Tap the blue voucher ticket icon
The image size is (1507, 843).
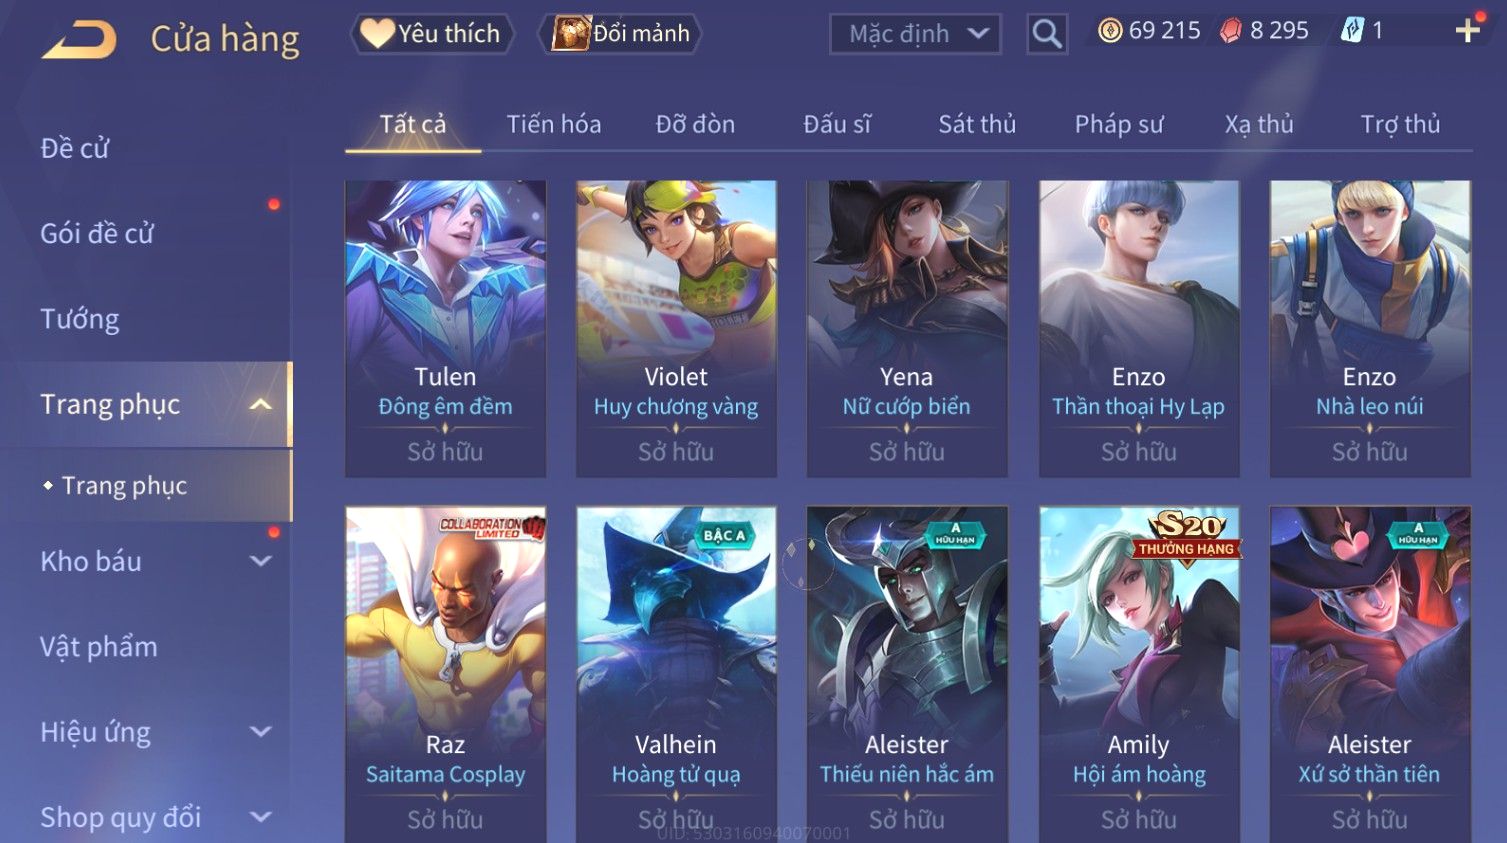click(x=1352, y=31)
